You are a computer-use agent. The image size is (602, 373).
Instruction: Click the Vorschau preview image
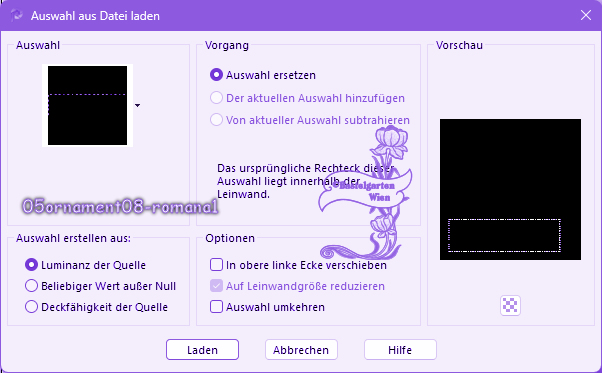coord(510,190)
